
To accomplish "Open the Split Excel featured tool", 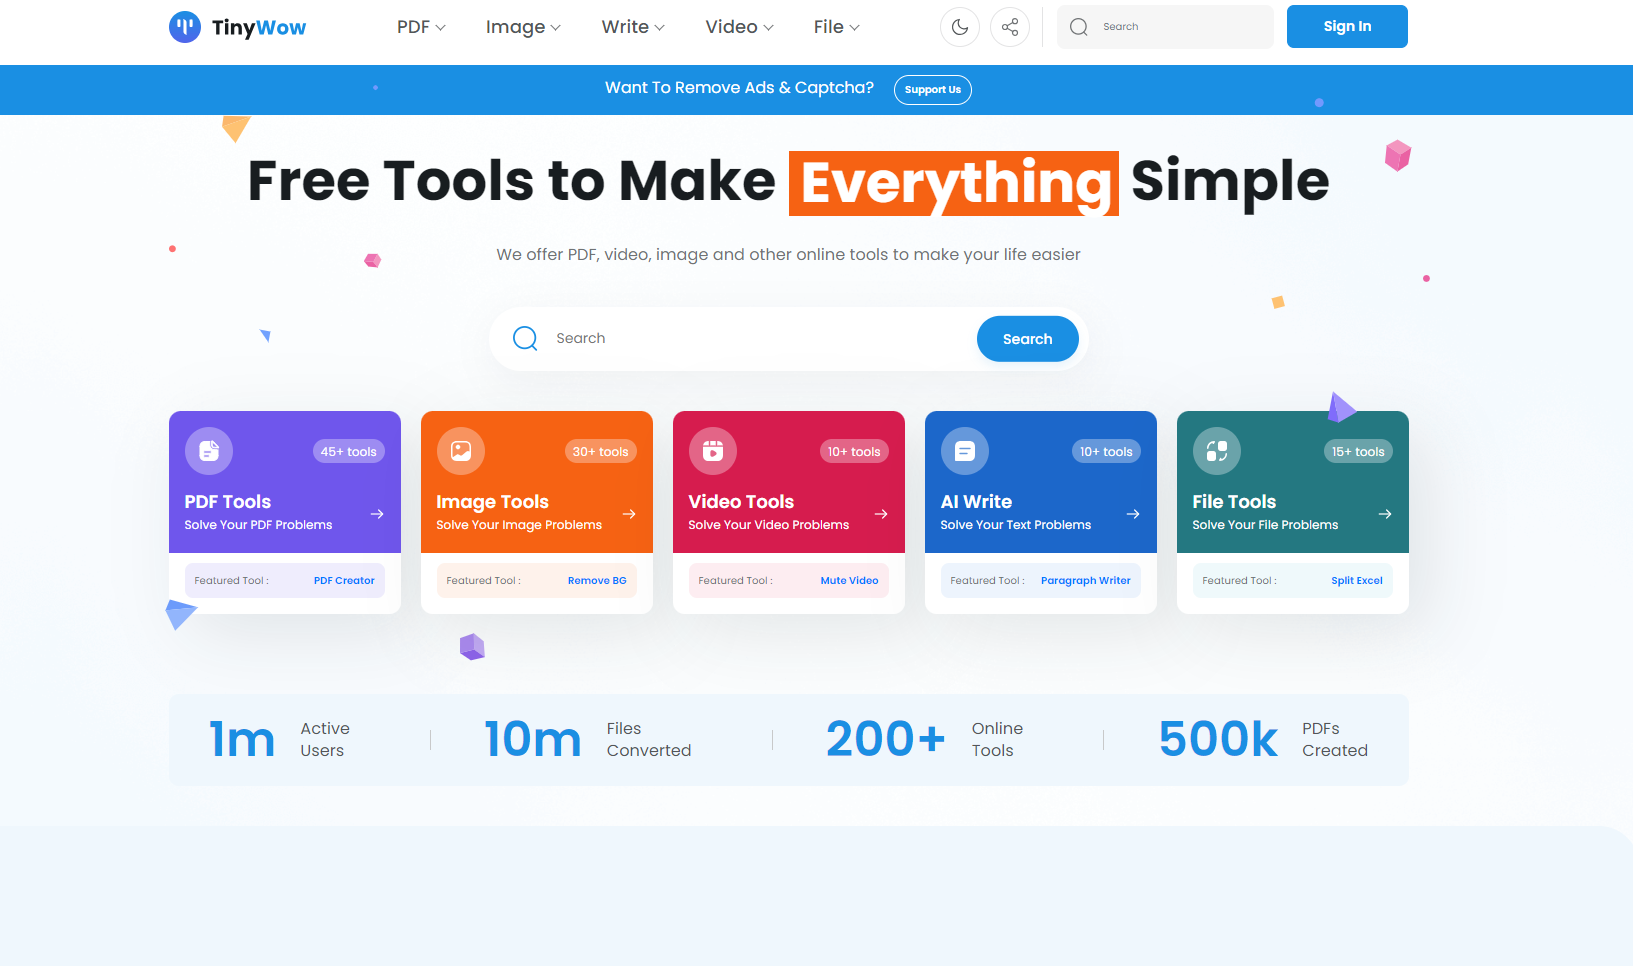I will [1357, 580].
